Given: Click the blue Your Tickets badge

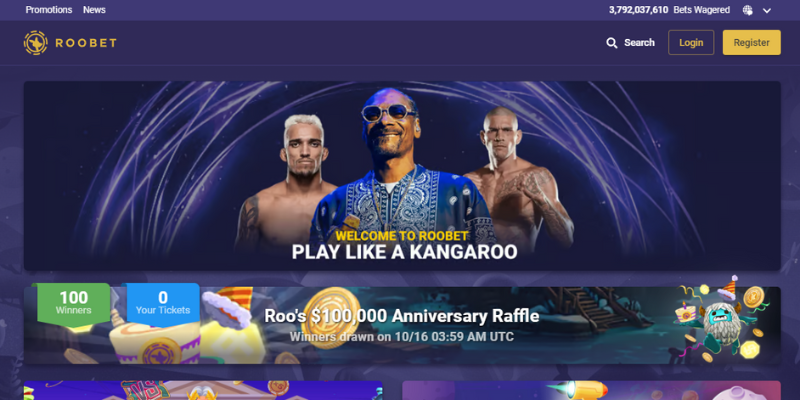Looking at the screenshot, I should (x=163, y=304).
